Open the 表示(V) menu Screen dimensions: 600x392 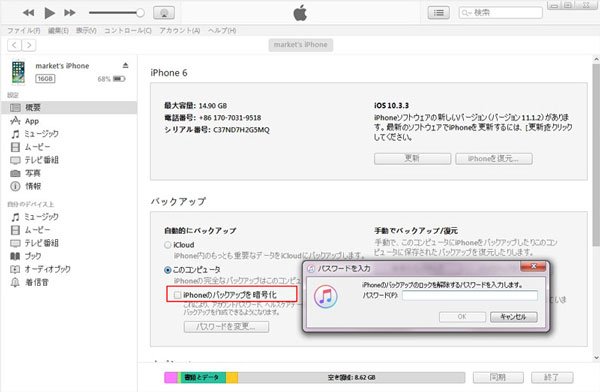pos(86,31)
